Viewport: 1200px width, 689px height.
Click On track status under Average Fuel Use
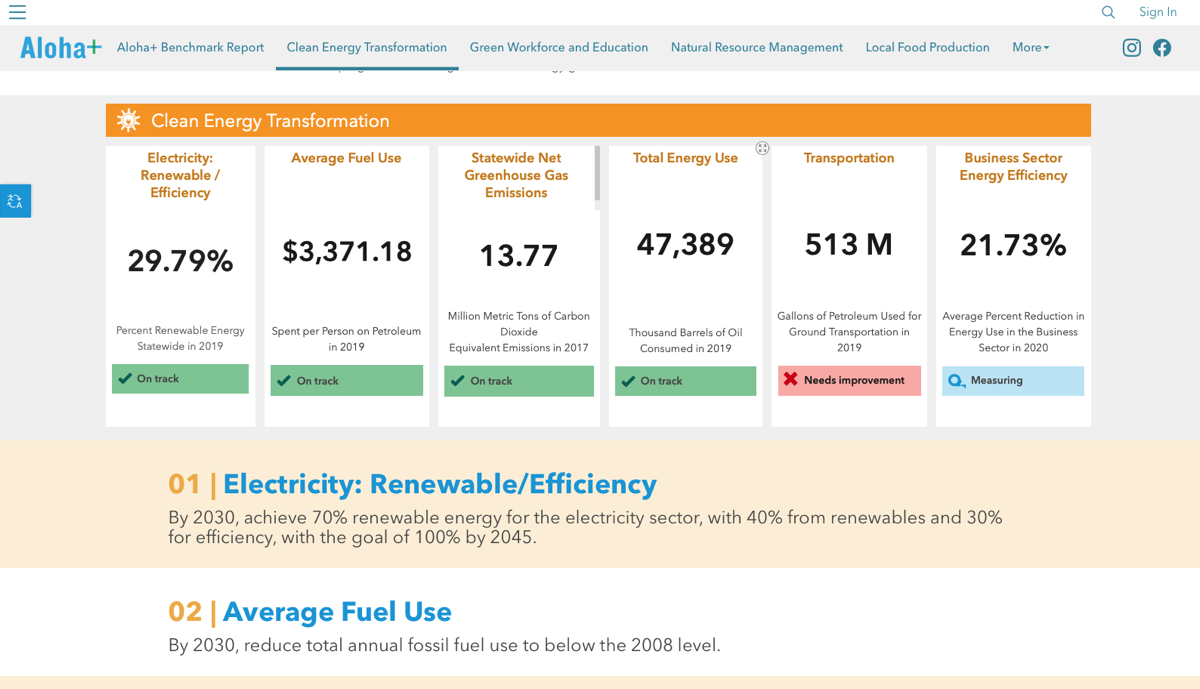click(346, 381)
